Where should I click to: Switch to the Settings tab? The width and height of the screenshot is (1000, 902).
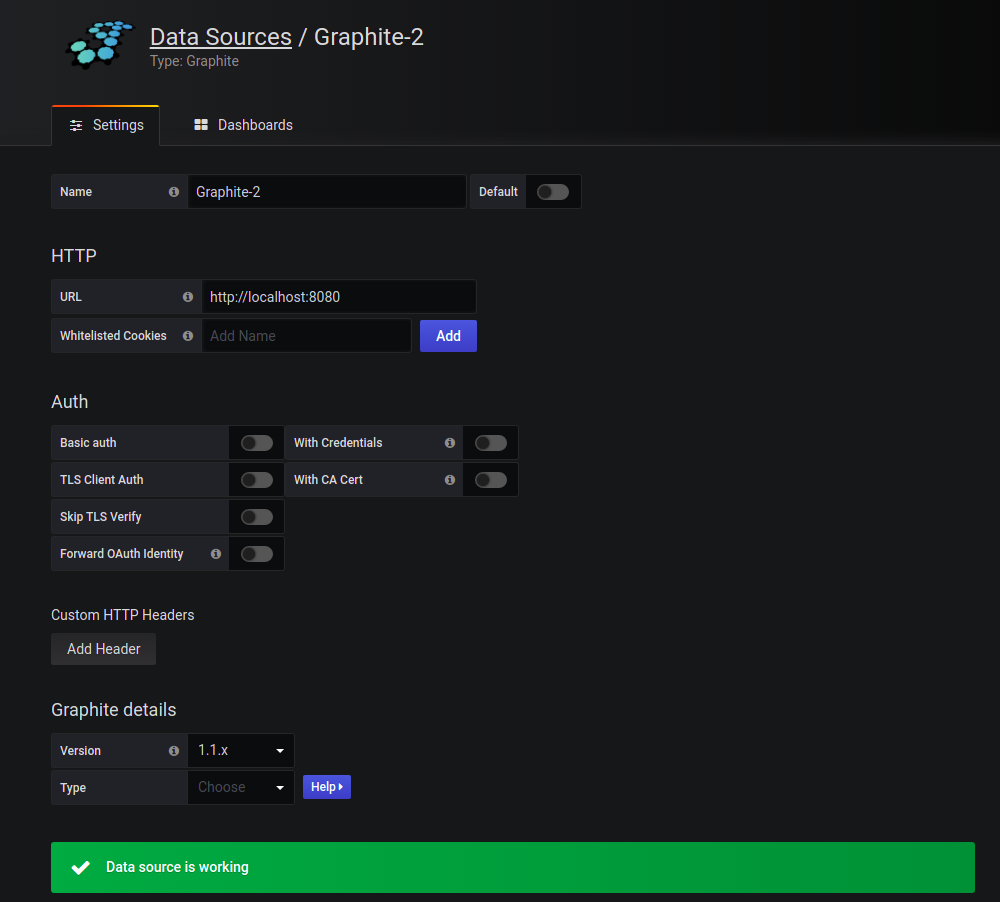106,125
